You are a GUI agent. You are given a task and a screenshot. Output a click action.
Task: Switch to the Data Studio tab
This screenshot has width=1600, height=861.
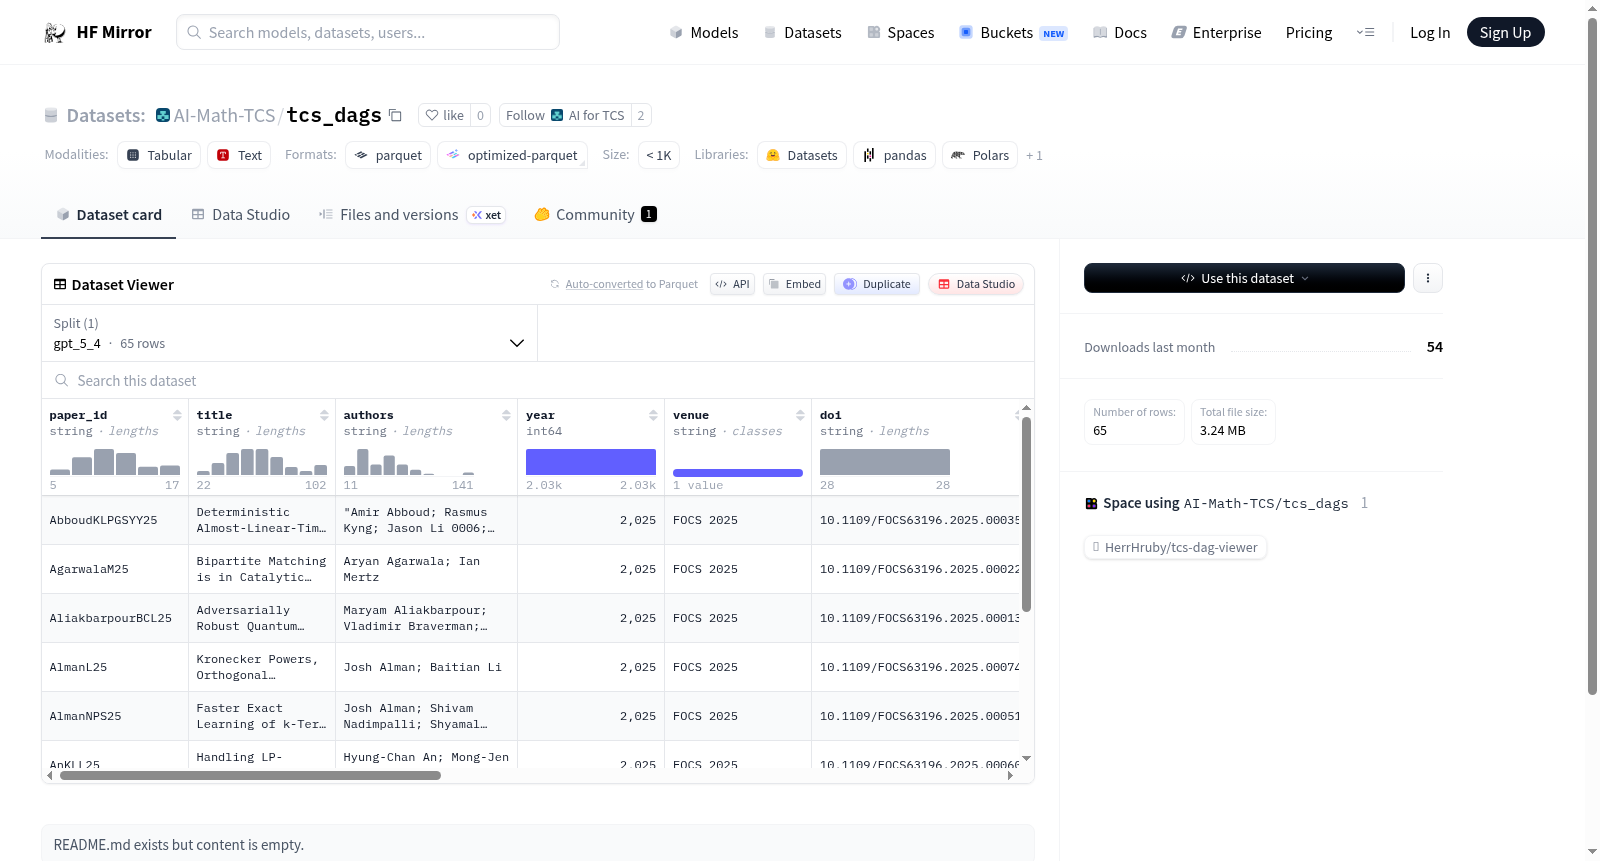point(241,215)
